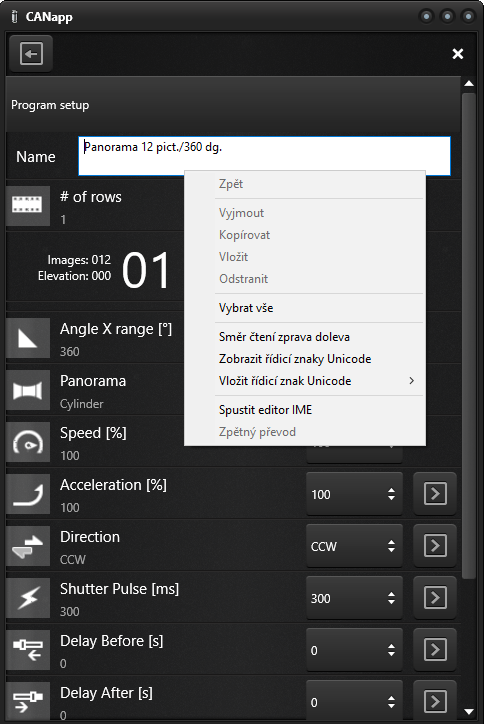Click the Direction arrows icon
Screen dimensions: 486x724
click(x=28, y=546)
